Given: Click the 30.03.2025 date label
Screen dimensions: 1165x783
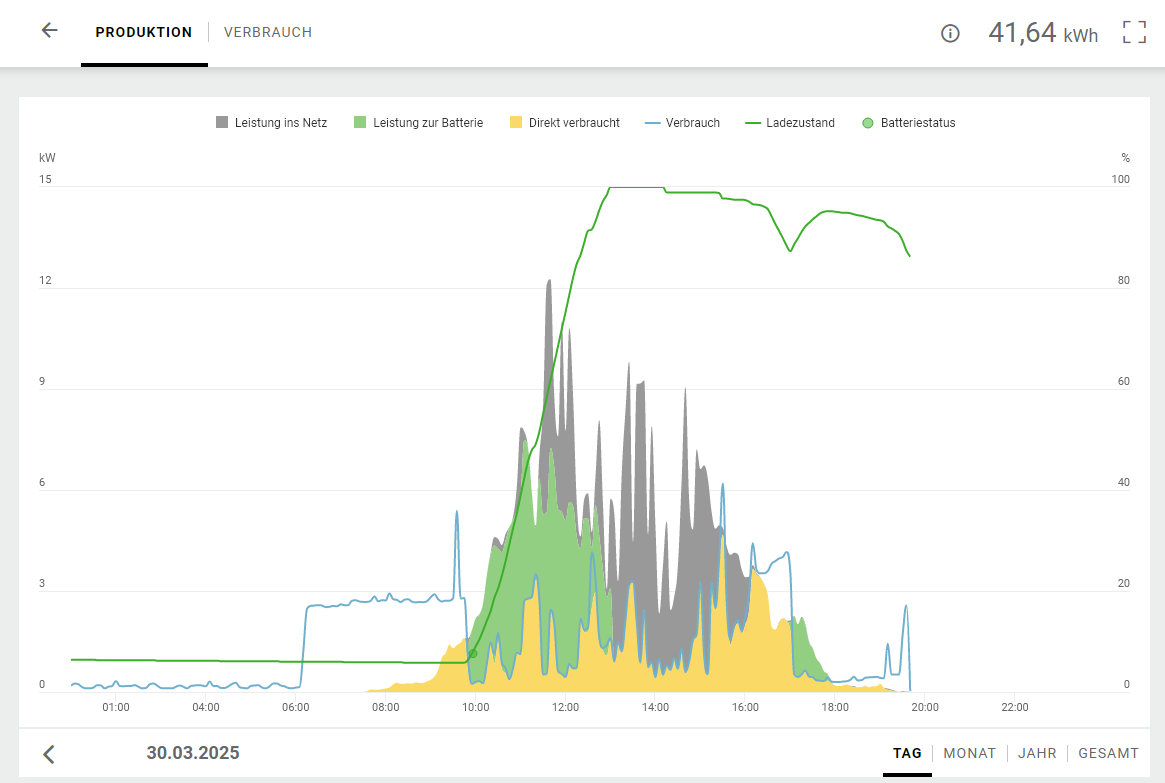Looking at the screenshot, I should [193, 753].
